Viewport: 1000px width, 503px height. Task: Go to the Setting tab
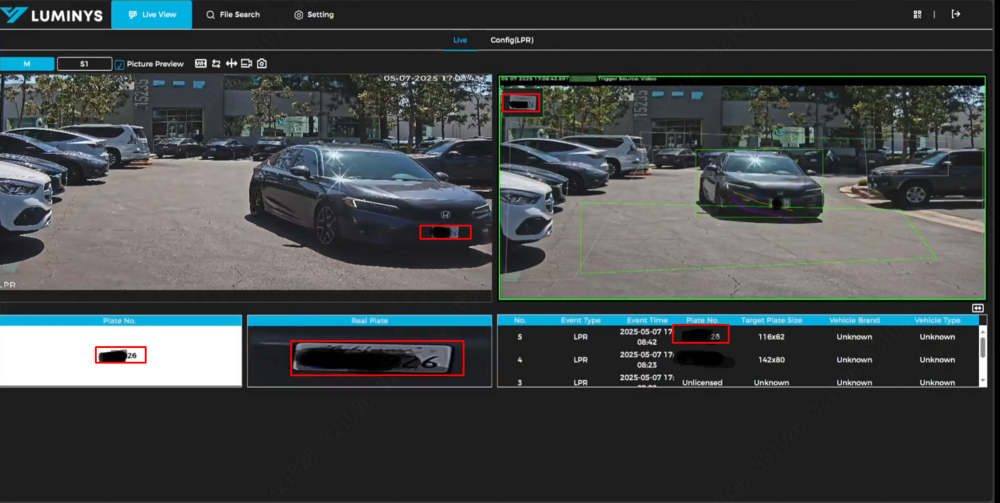click(314, 15)
